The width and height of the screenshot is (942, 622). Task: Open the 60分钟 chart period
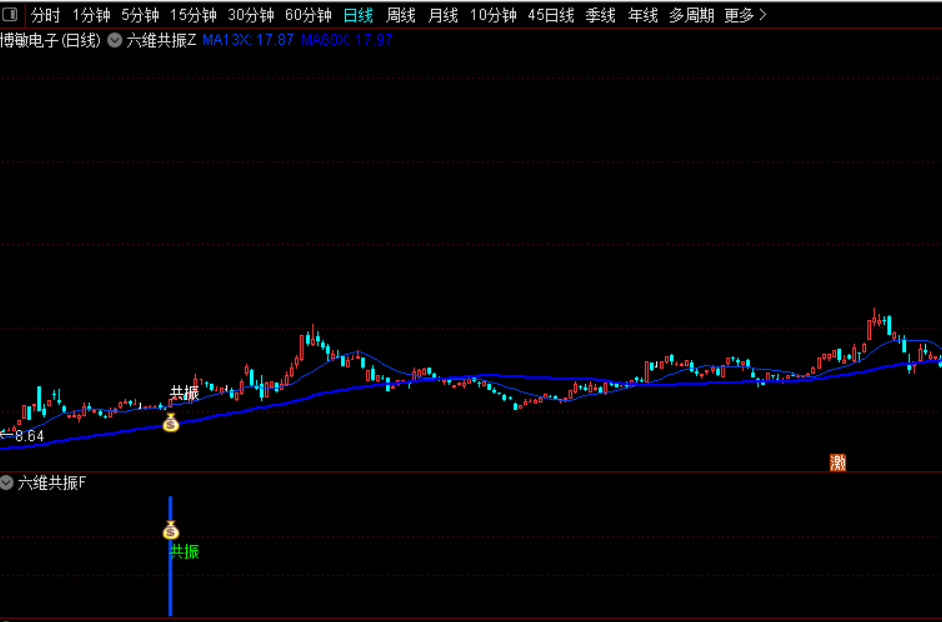pyautogui.click(x=308, y=15)
